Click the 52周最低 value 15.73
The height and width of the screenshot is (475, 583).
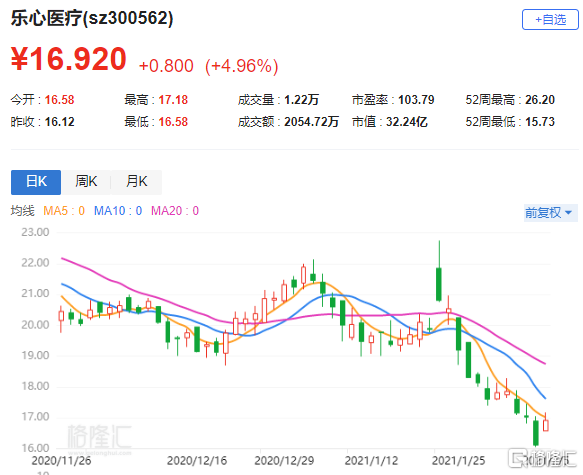(540, 122)
